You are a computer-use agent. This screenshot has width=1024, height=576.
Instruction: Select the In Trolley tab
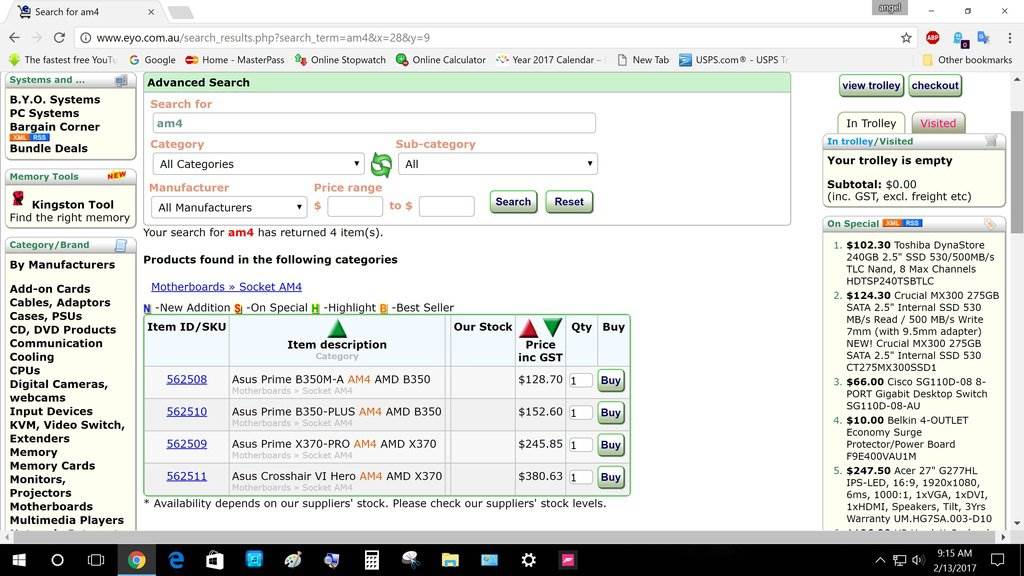click(x=870, y=123)
